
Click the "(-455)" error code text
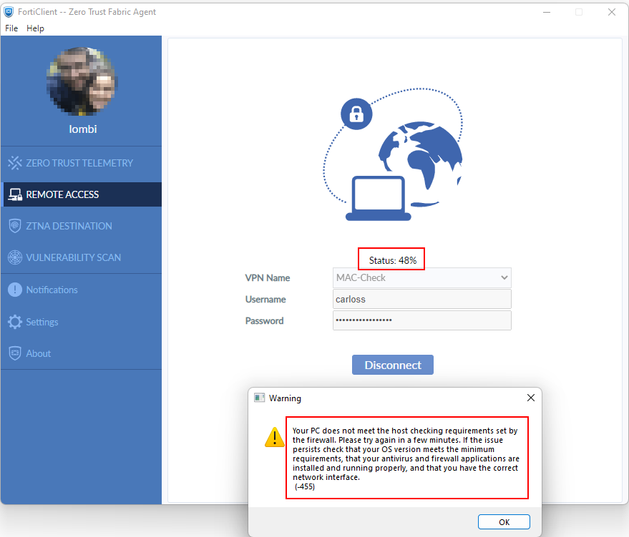pyautogui.click(x=304, y=486)
